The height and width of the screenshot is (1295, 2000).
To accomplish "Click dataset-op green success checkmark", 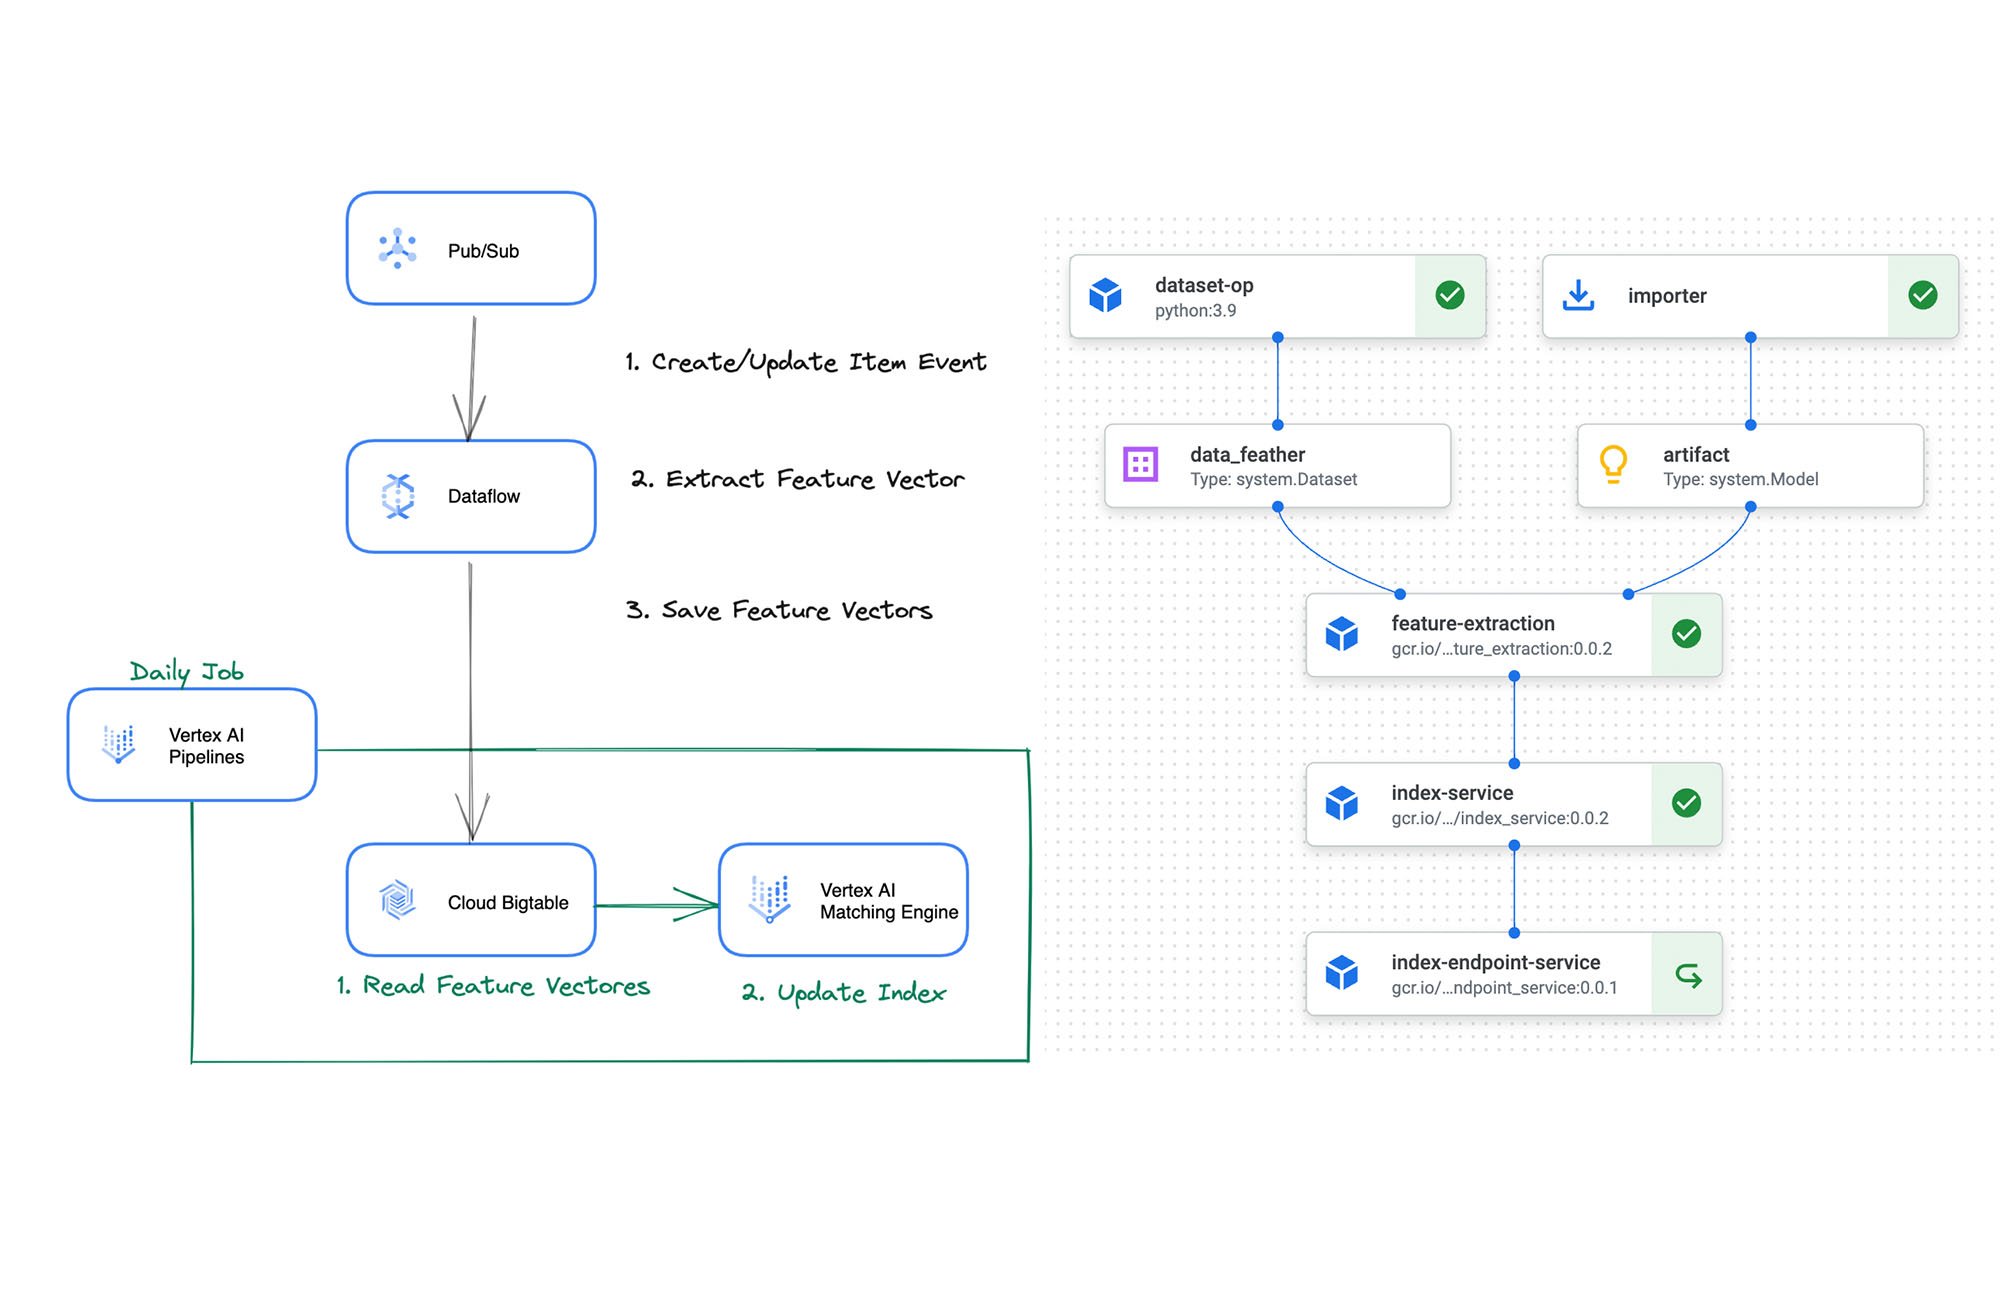I will click(x=1450, y=295).
